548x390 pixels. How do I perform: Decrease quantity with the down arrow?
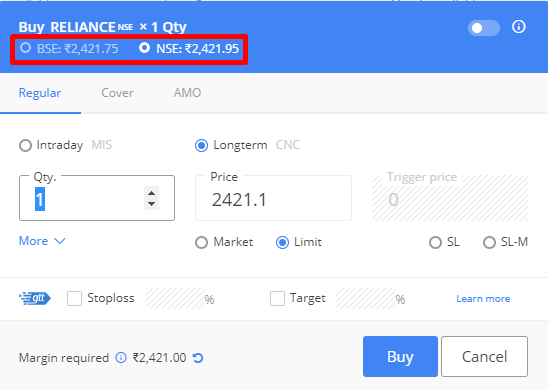pyautogui.click(x=152, y=204)
